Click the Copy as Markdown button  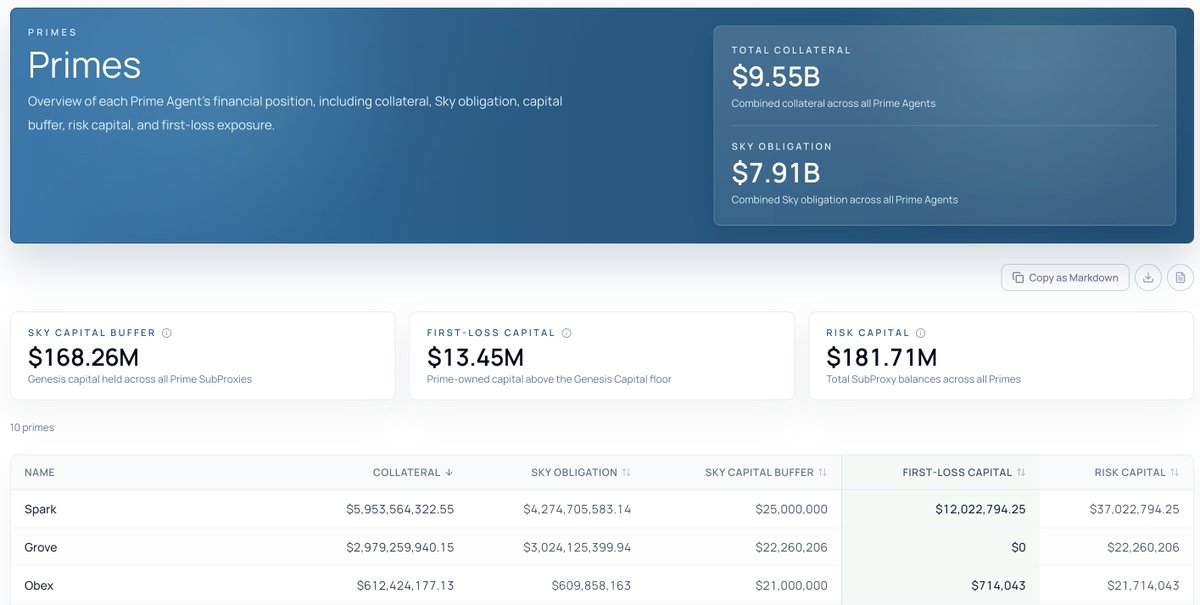tap(1065, 277)
